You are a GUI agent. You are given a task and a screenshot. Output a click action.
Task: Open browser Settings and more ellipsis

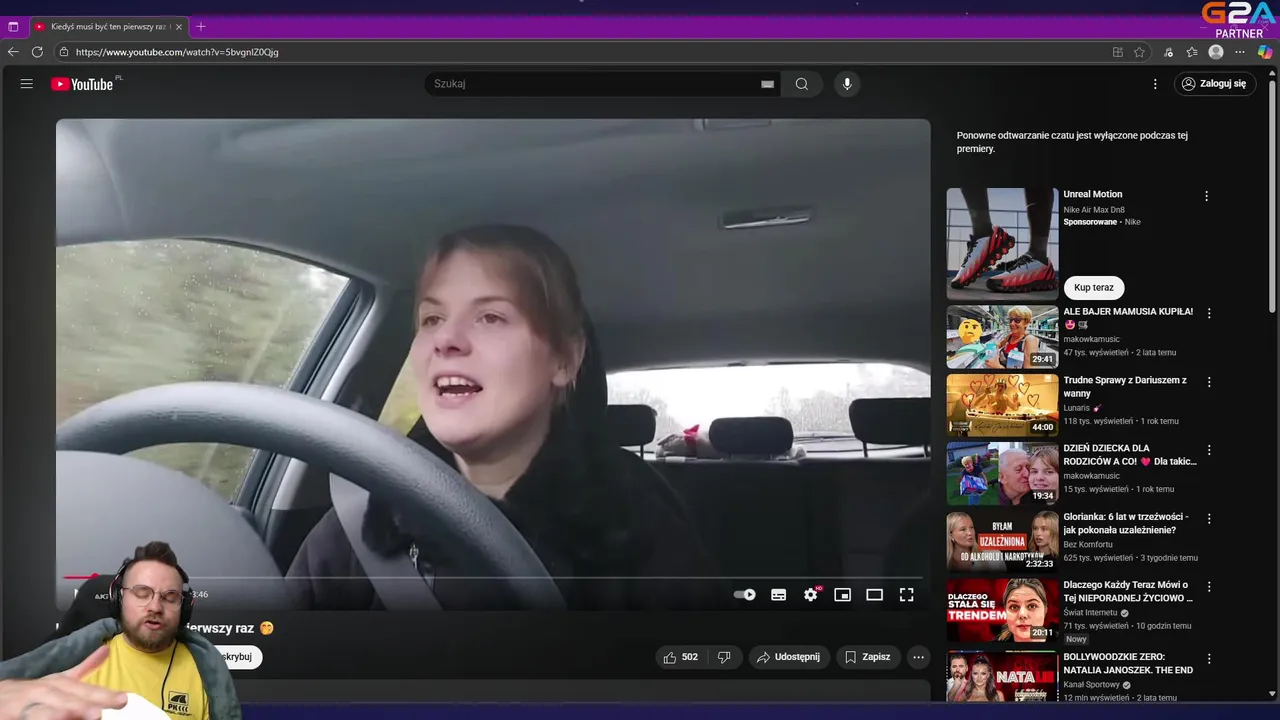click(x=1240, y=52)
